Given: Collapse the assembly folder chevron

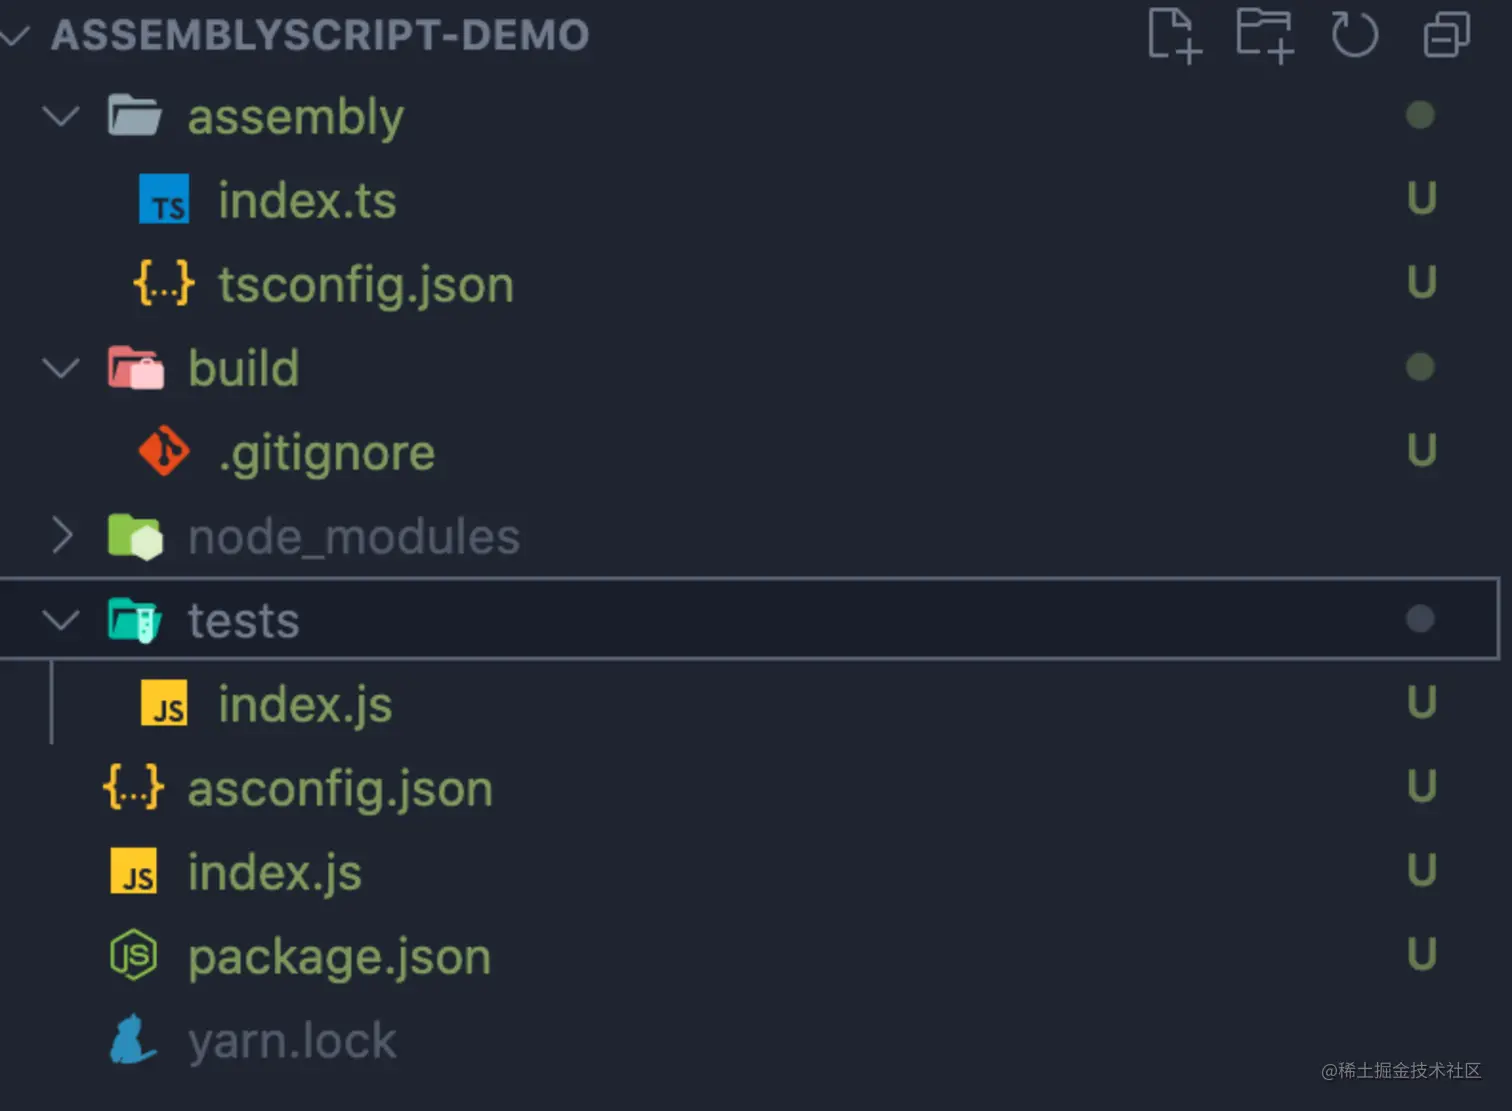Looking at the screenshot, I should click(61, 117).
